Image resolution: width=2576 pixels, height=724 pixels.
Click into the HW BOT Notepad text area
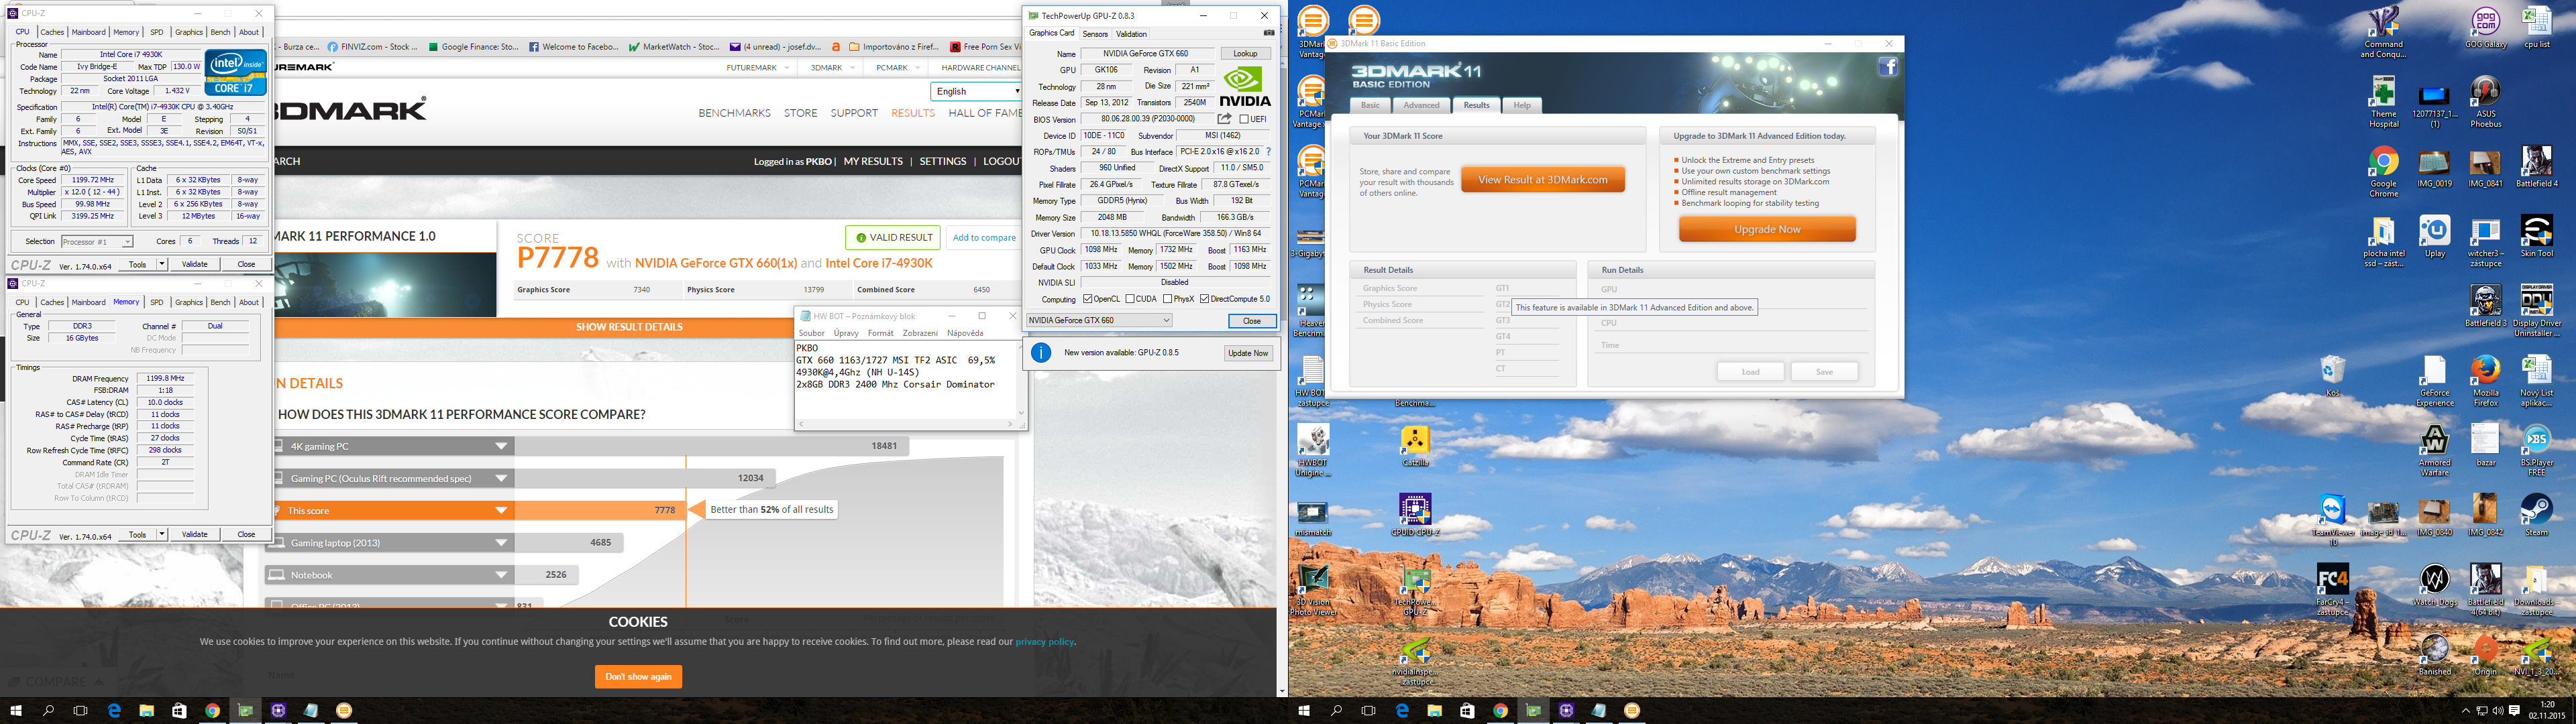click(x=905, y=379)
